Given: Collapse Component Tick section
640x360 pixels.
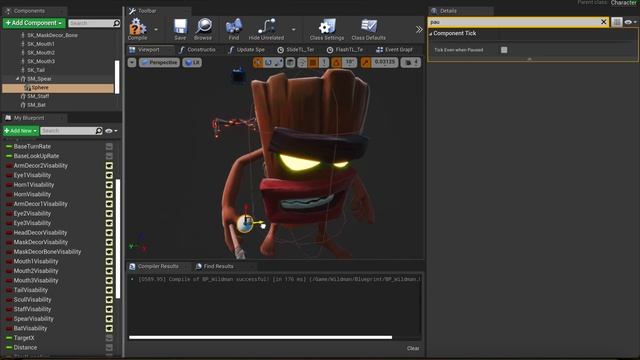Looking at the screenshot, I should click(x=431, y=34).
